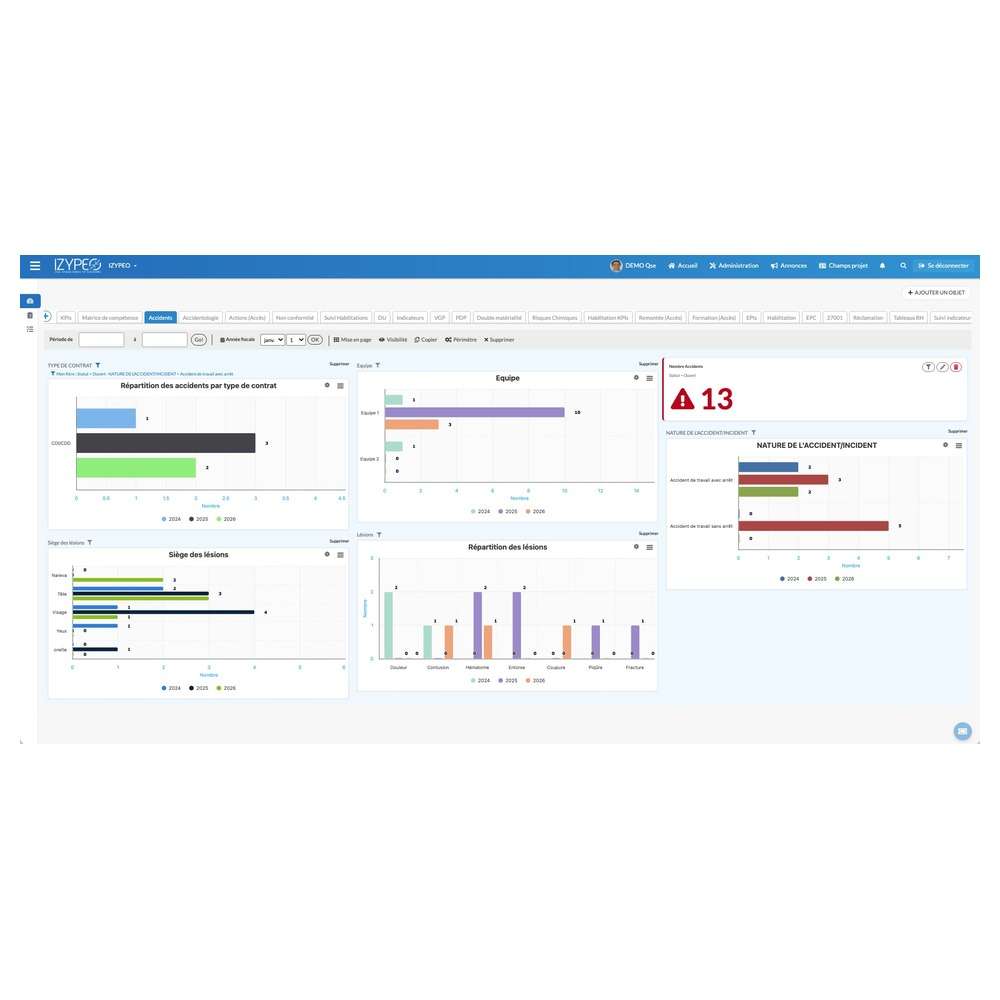Click filter icon on Nombre Accidents card

928,367
